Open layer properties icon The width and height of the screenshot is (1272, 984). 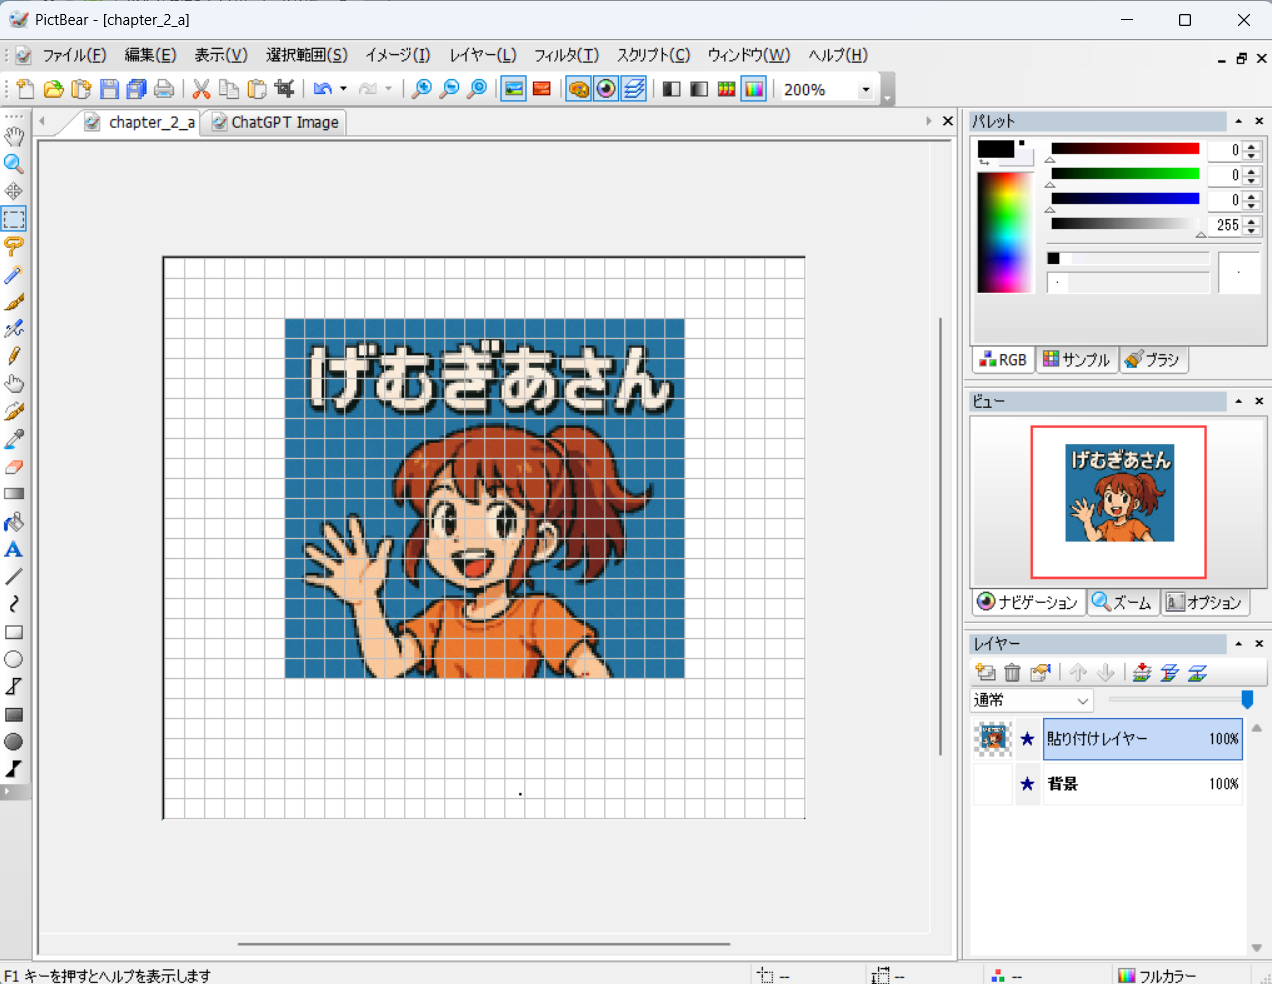coord(1040,672)
